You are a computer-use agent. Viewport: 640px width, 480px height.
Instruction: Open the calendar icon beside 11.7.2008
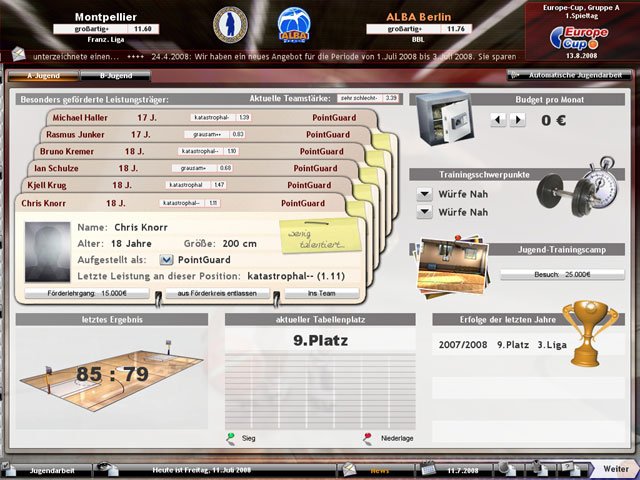[428, 469]
